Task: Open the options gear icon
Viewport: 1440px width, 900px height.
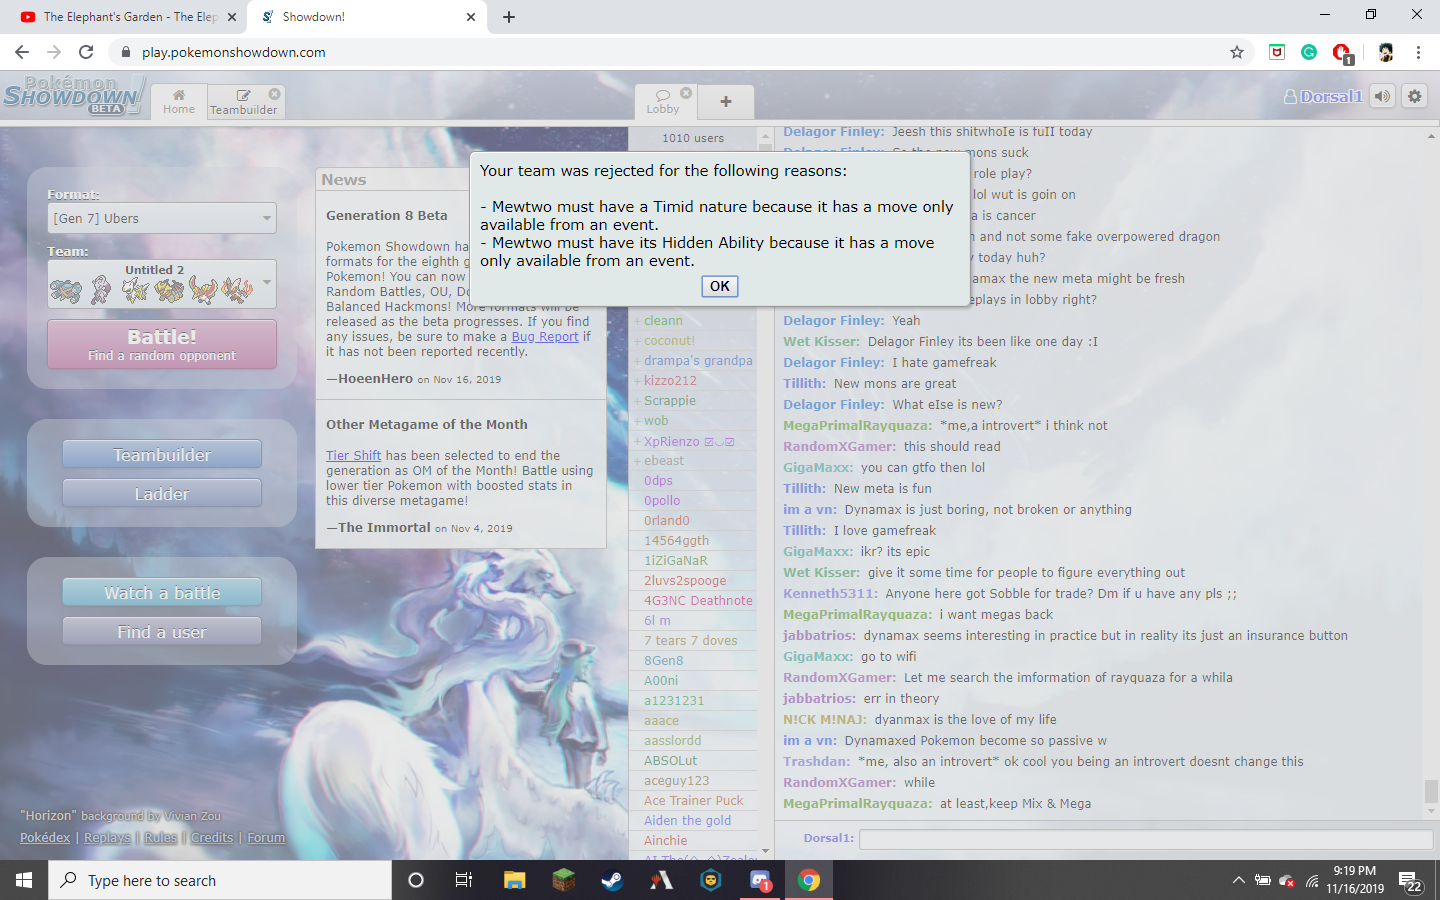Action: [x=1414, y=96]
